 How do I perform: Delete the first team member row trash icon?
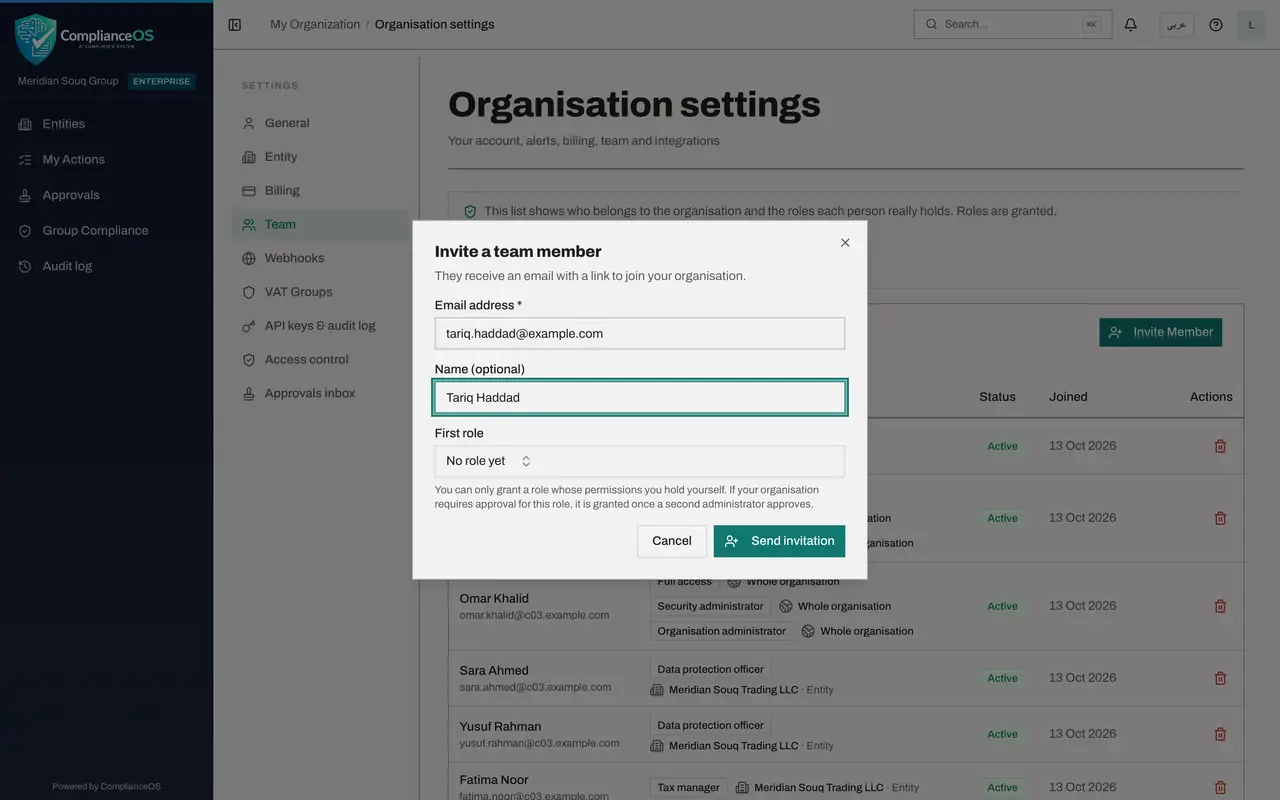tap(1220, 446)
